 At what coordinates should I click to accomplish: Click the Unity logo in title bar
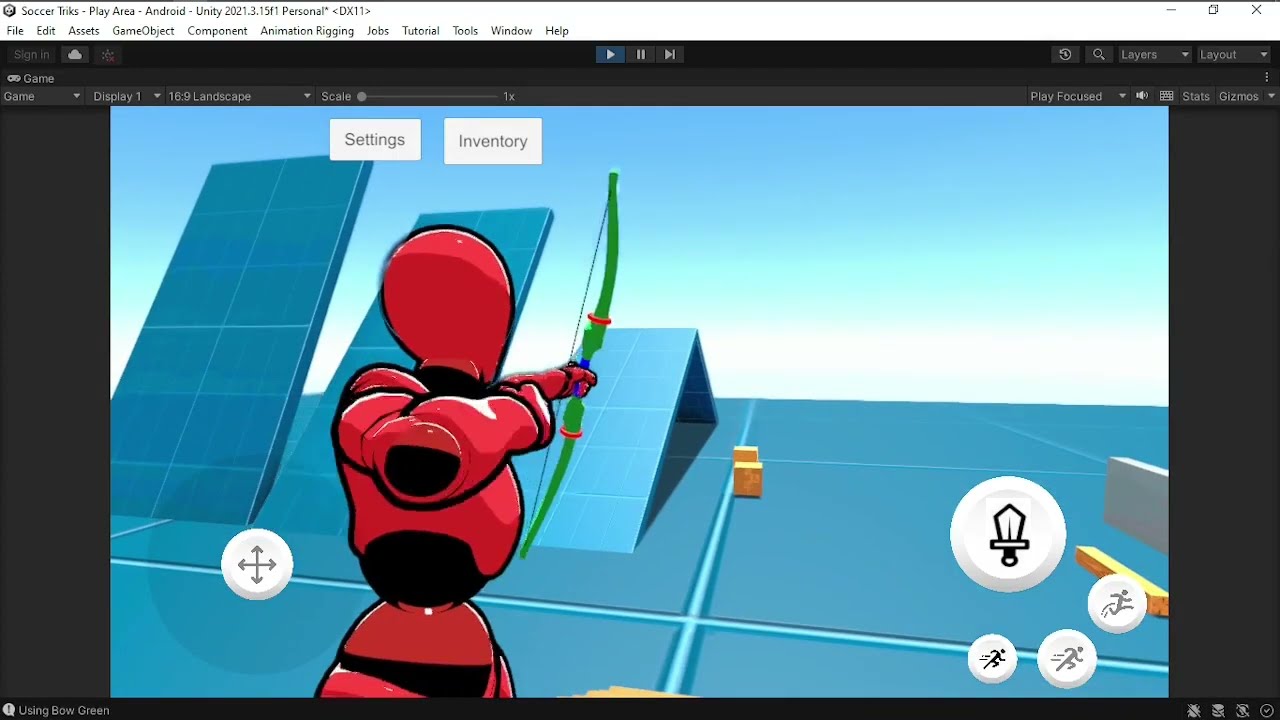9,10
